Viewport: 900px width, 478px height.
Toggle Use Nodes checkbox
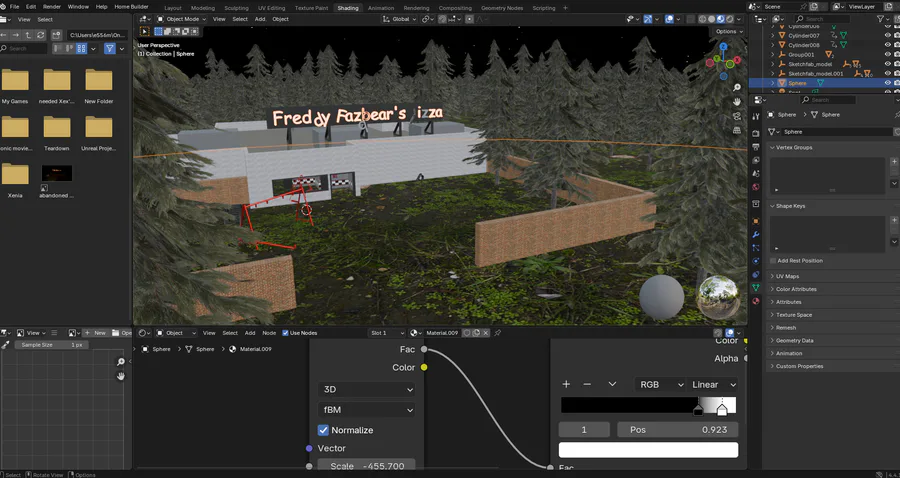285,333
